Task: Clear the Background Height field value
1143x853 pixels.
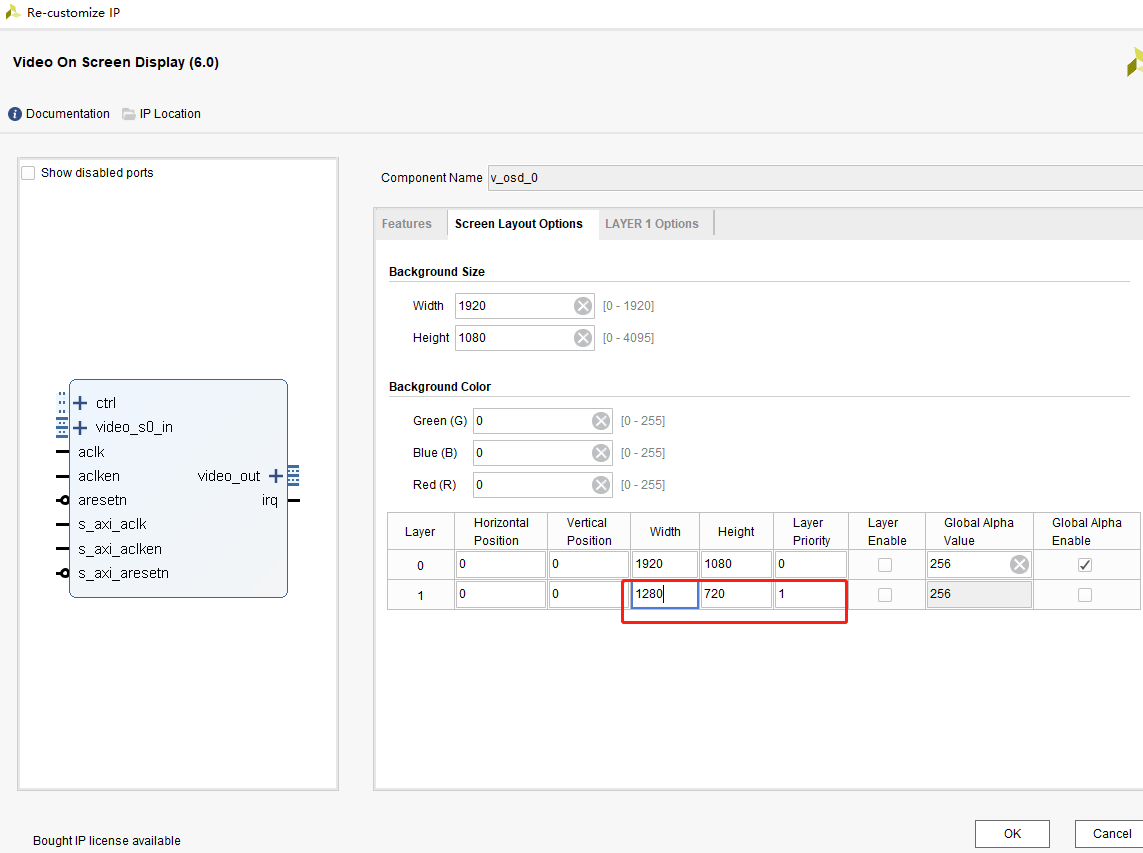Action: click(582, 338)
